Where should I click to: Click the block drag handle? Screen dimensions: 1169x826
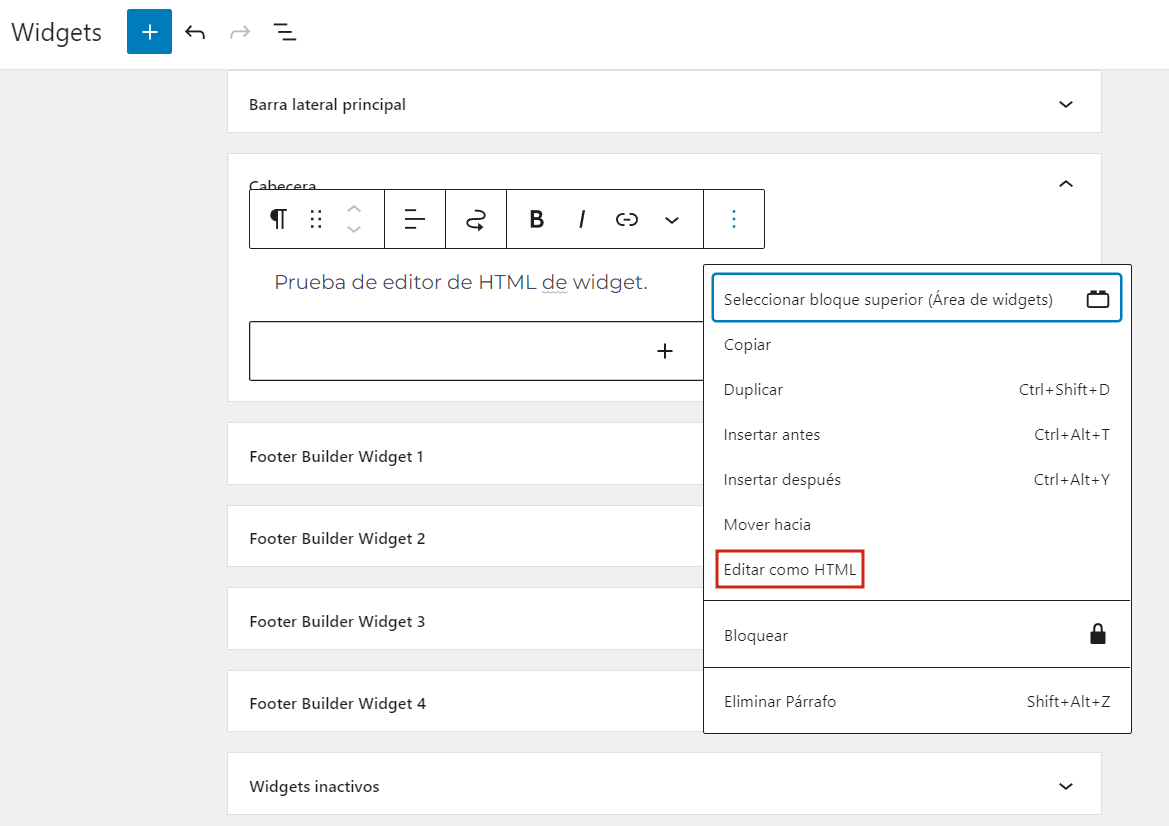[316, 219]
